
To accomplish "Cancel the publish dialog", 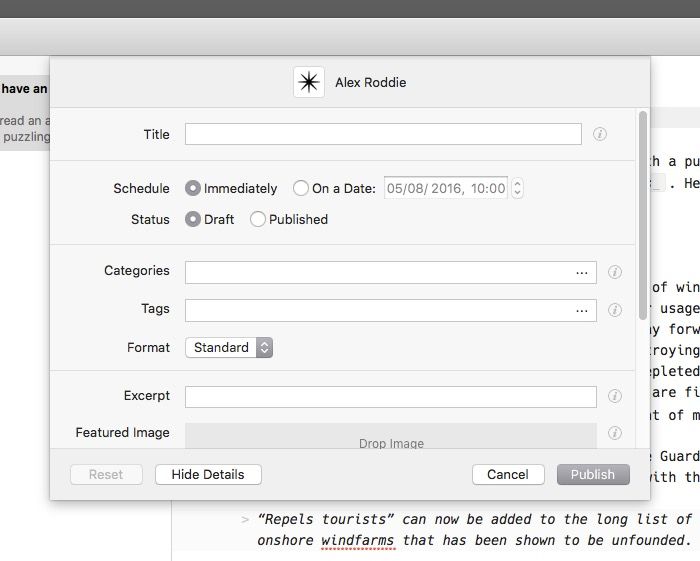I will pos(508,474).
